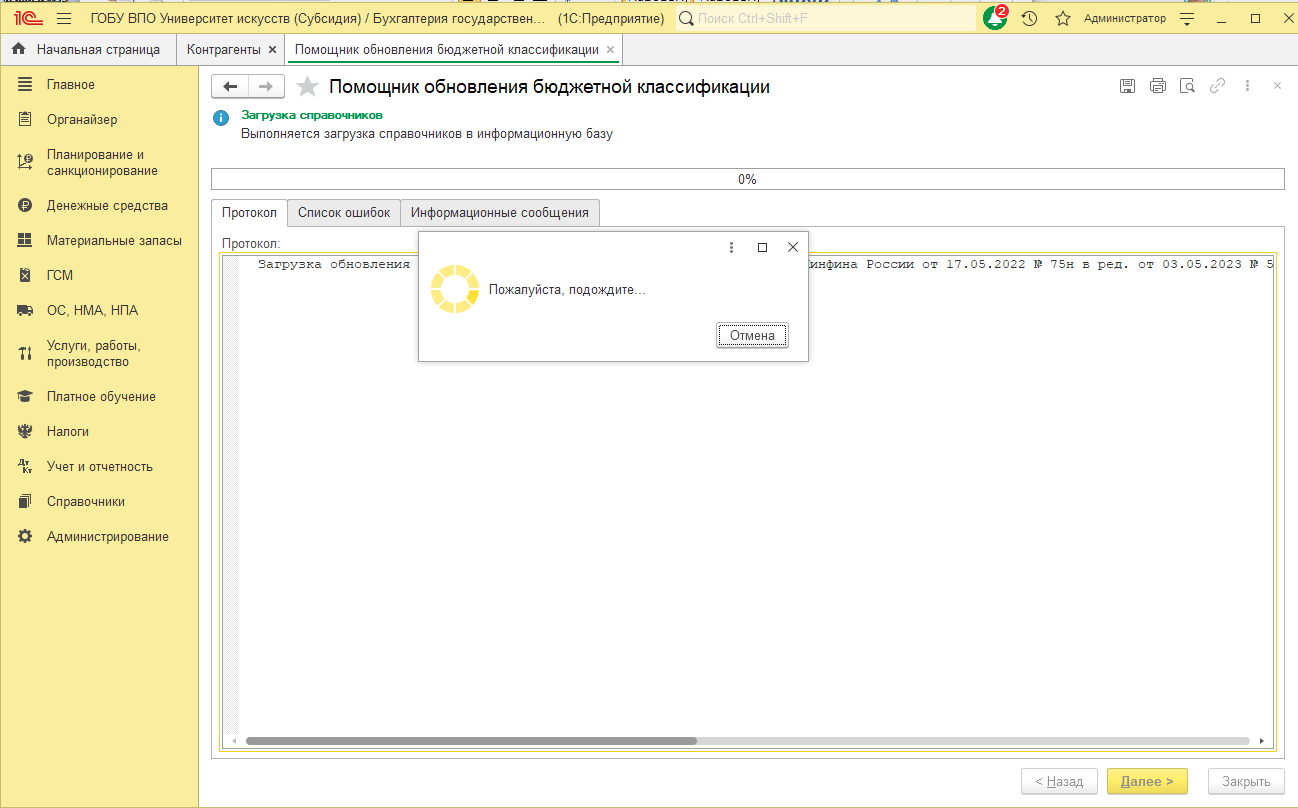Click the Администратор user name
This screenshot has width=1298, height=808.
pos(1125,19)
